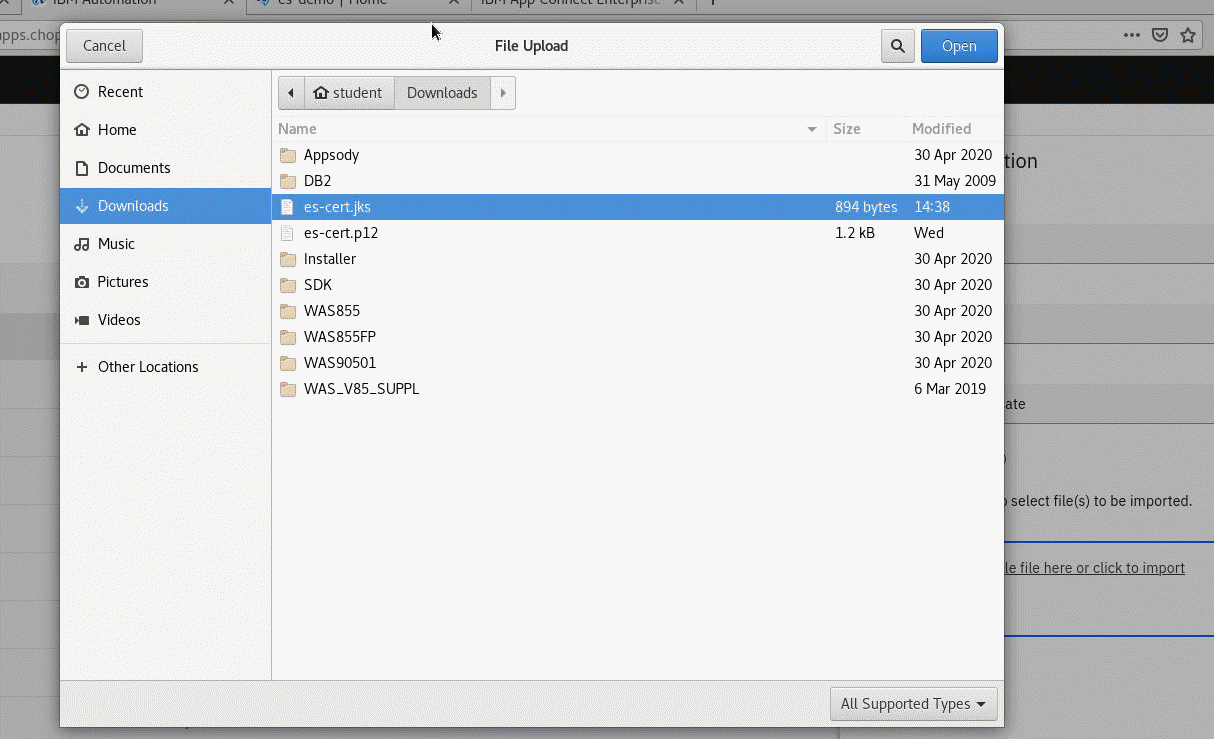Select the WAS855FP folder
Viewport: 1214px width, 739px height.
[x=340, y=337]
